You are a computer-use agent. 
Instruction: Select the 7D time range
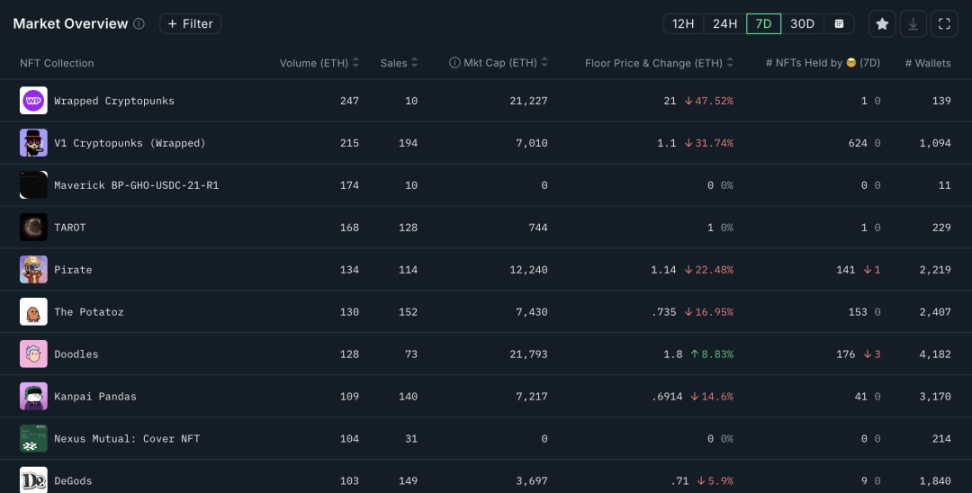(764, 24)
